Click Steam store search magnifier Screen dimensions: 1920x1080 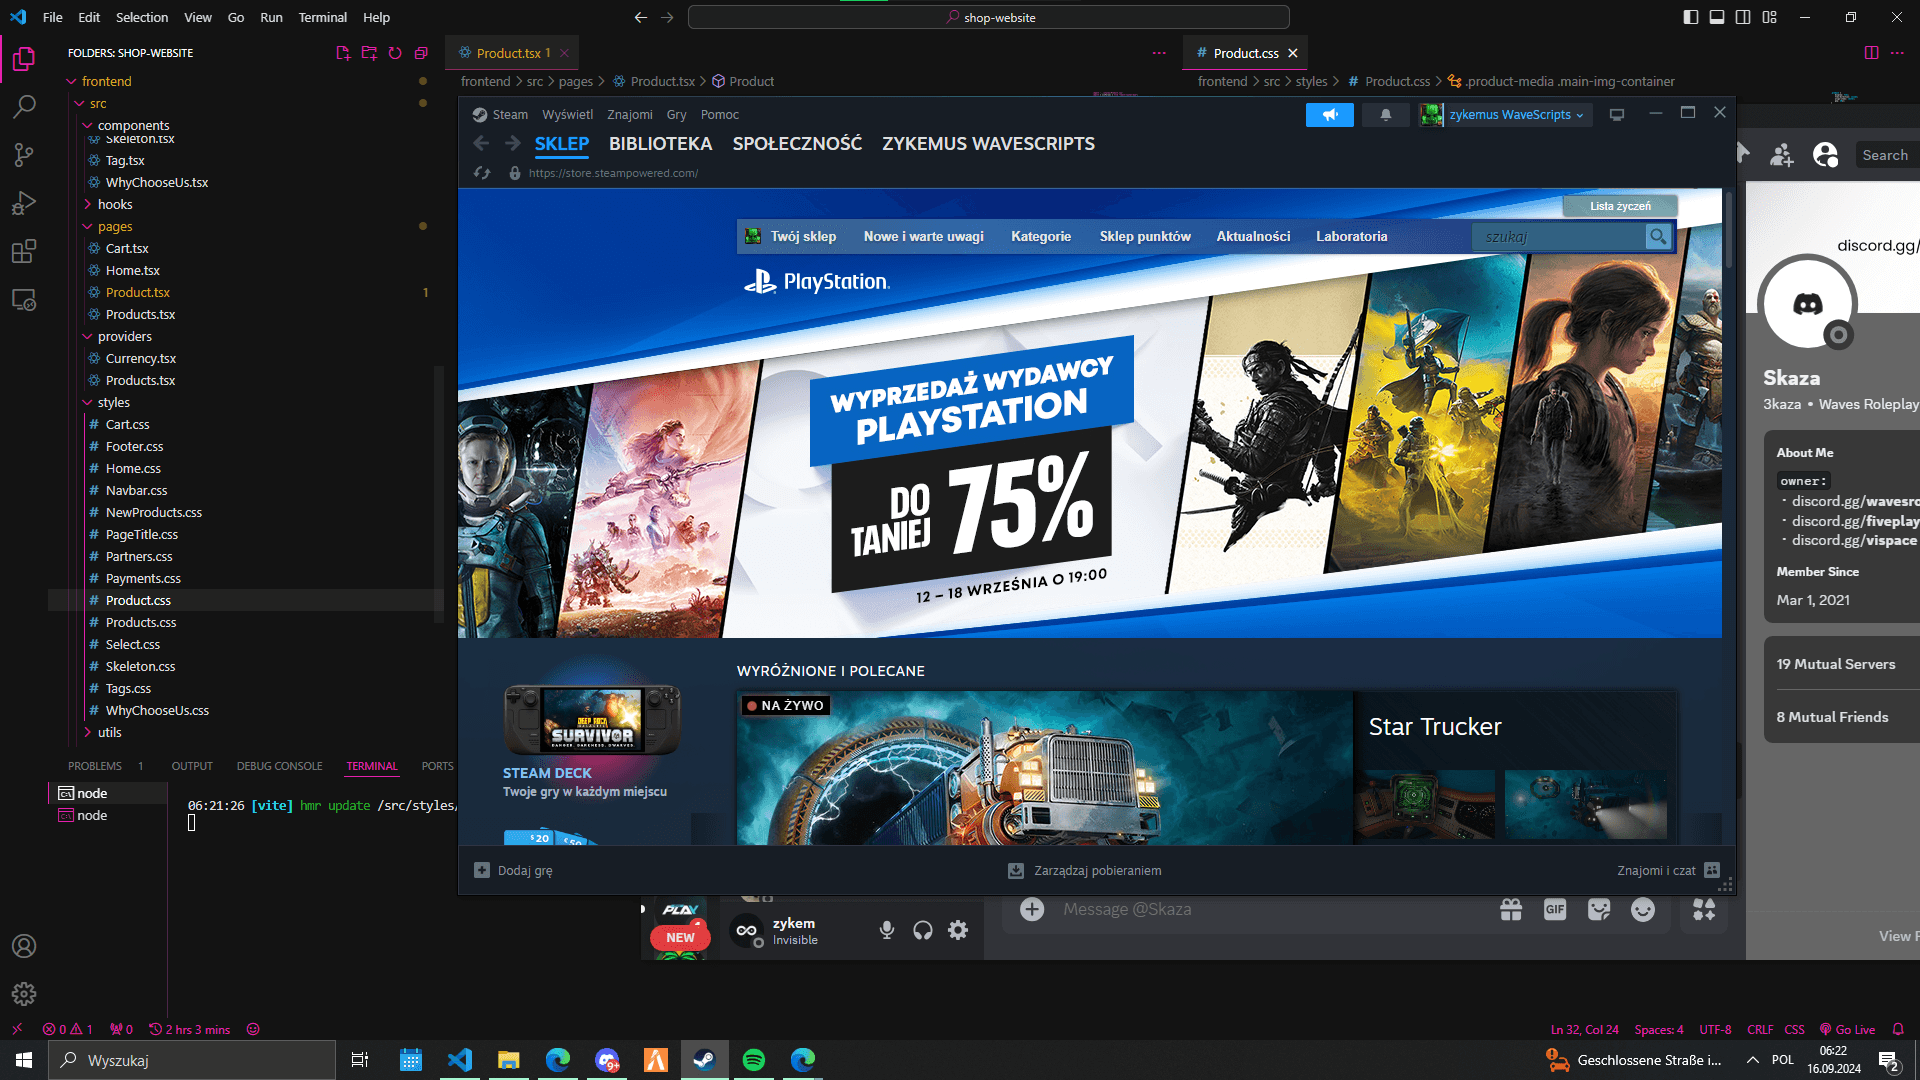pos(1658,237)
